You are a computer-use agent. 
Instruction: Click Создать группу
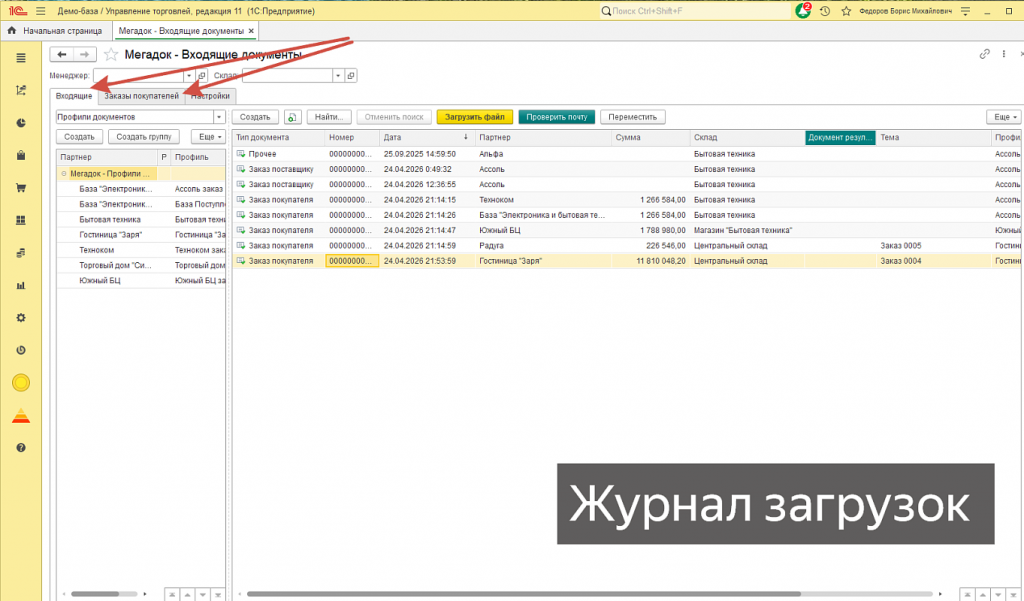tap(144, 137)
